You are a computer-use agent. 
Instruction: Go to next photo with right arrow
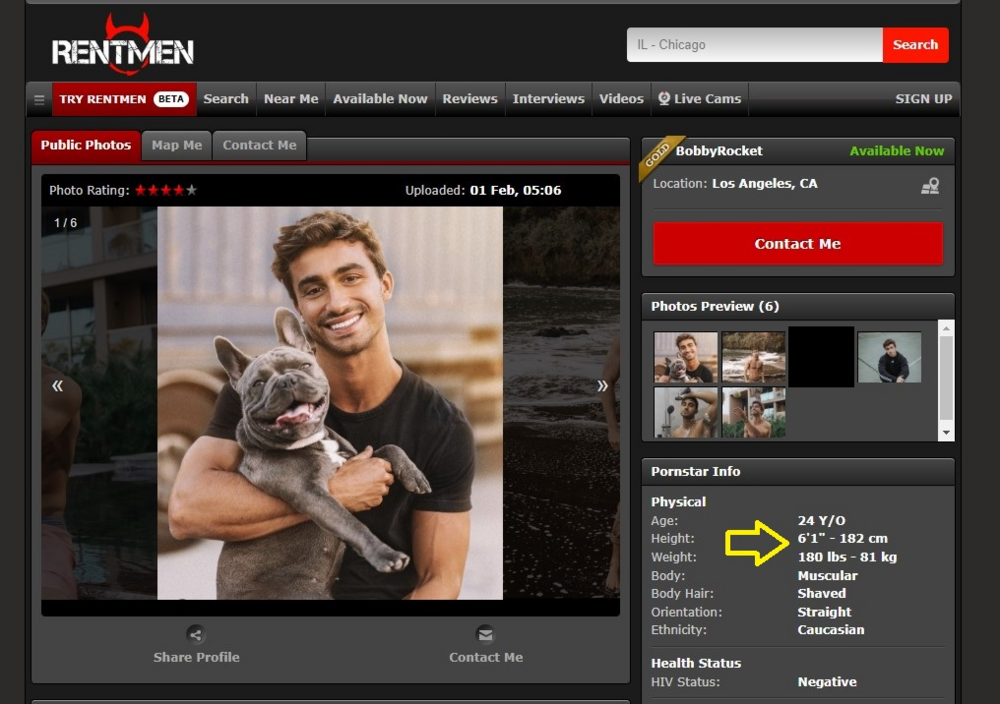click(602, 386)
